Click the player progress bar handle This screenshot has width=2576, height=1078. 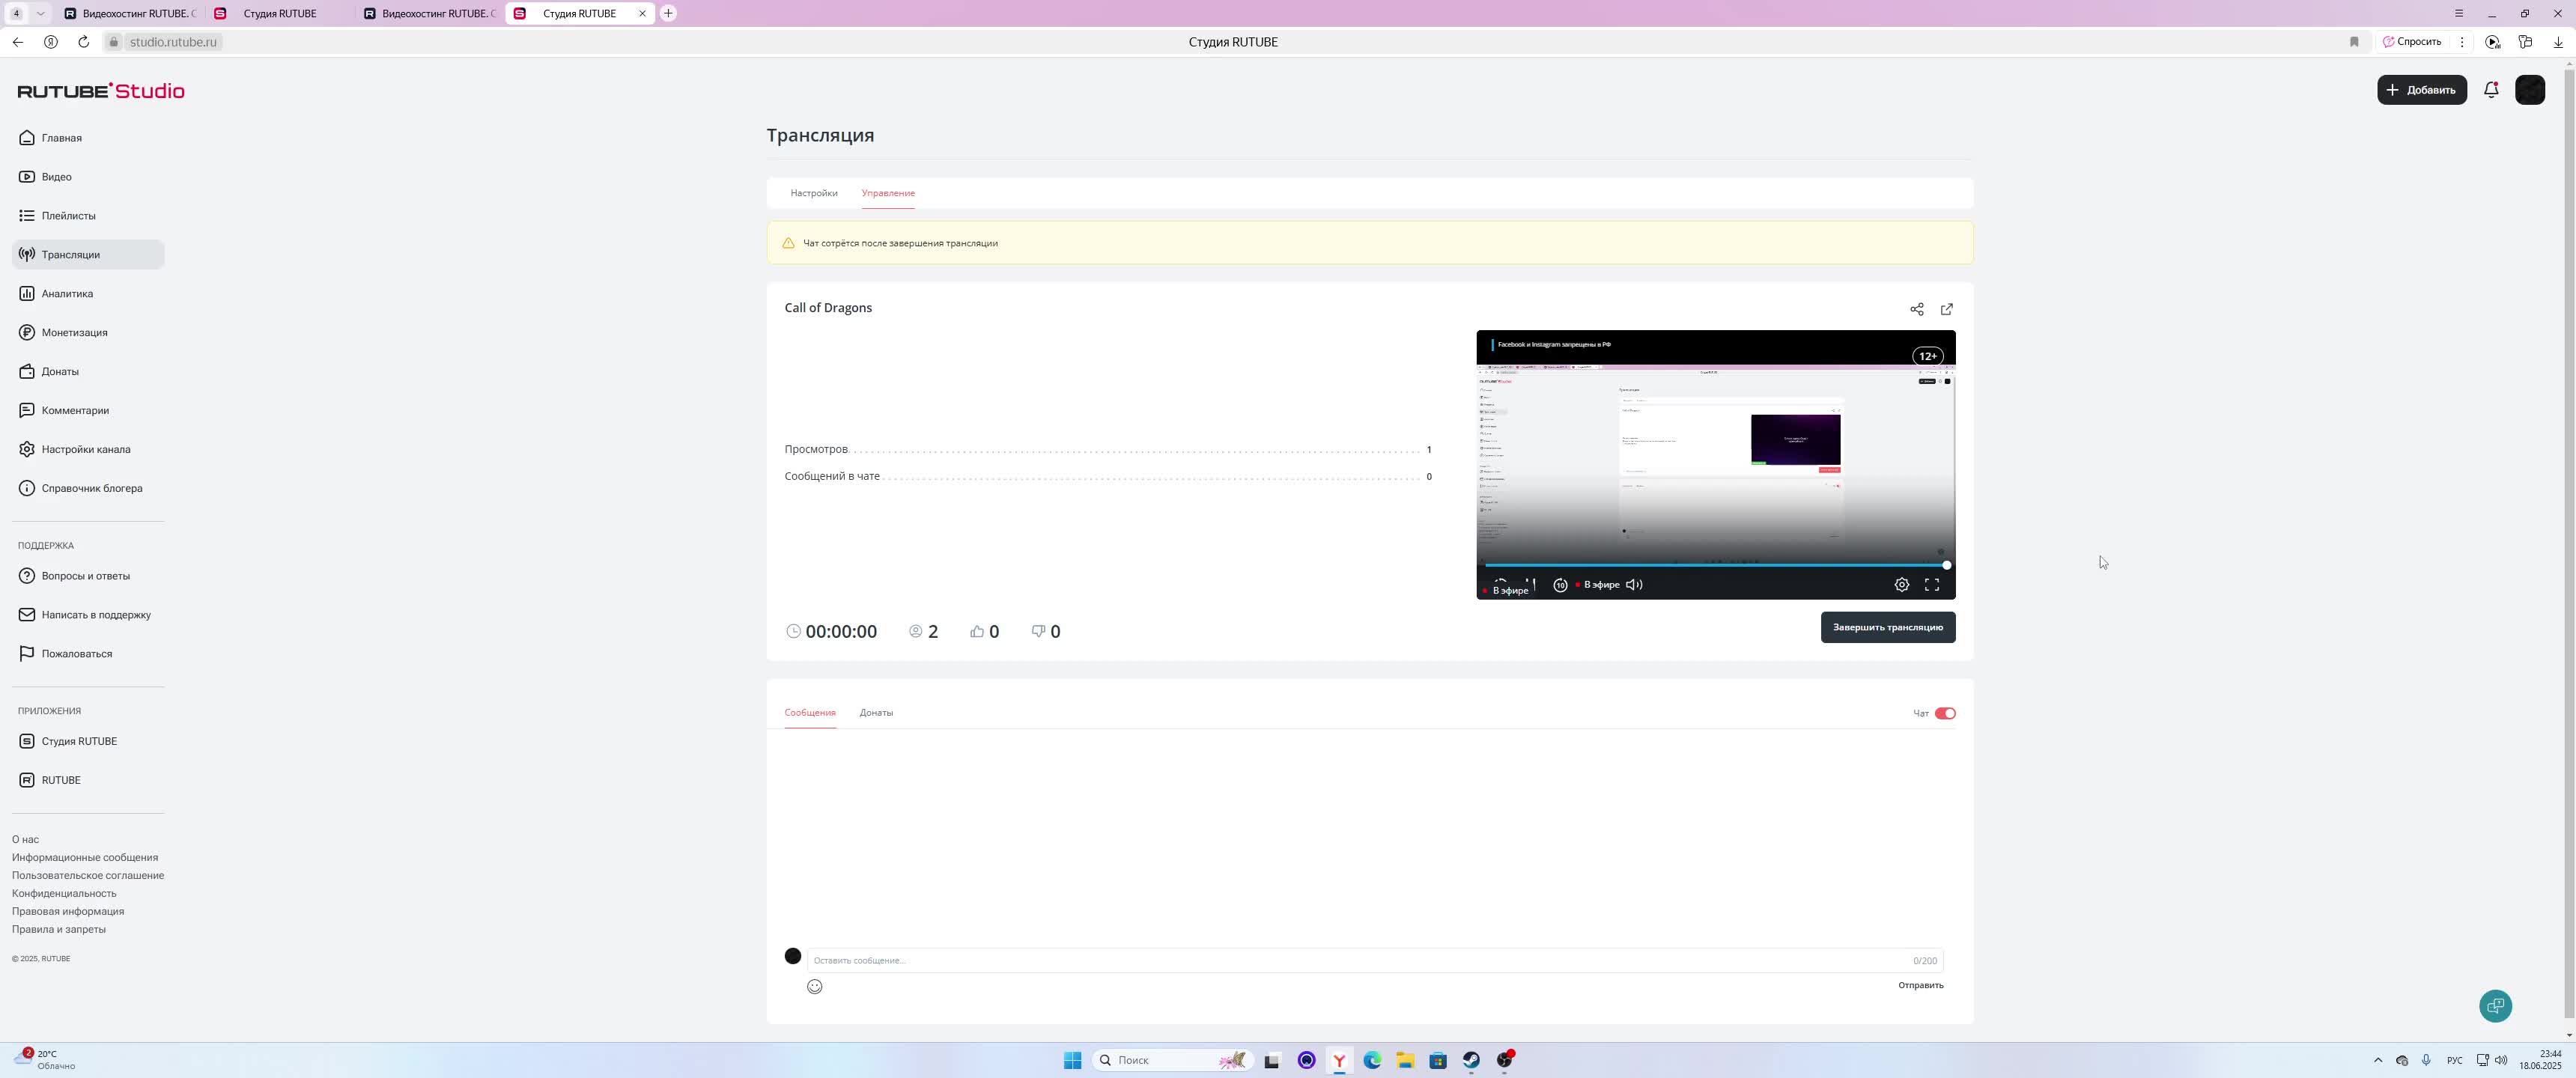1947,566
